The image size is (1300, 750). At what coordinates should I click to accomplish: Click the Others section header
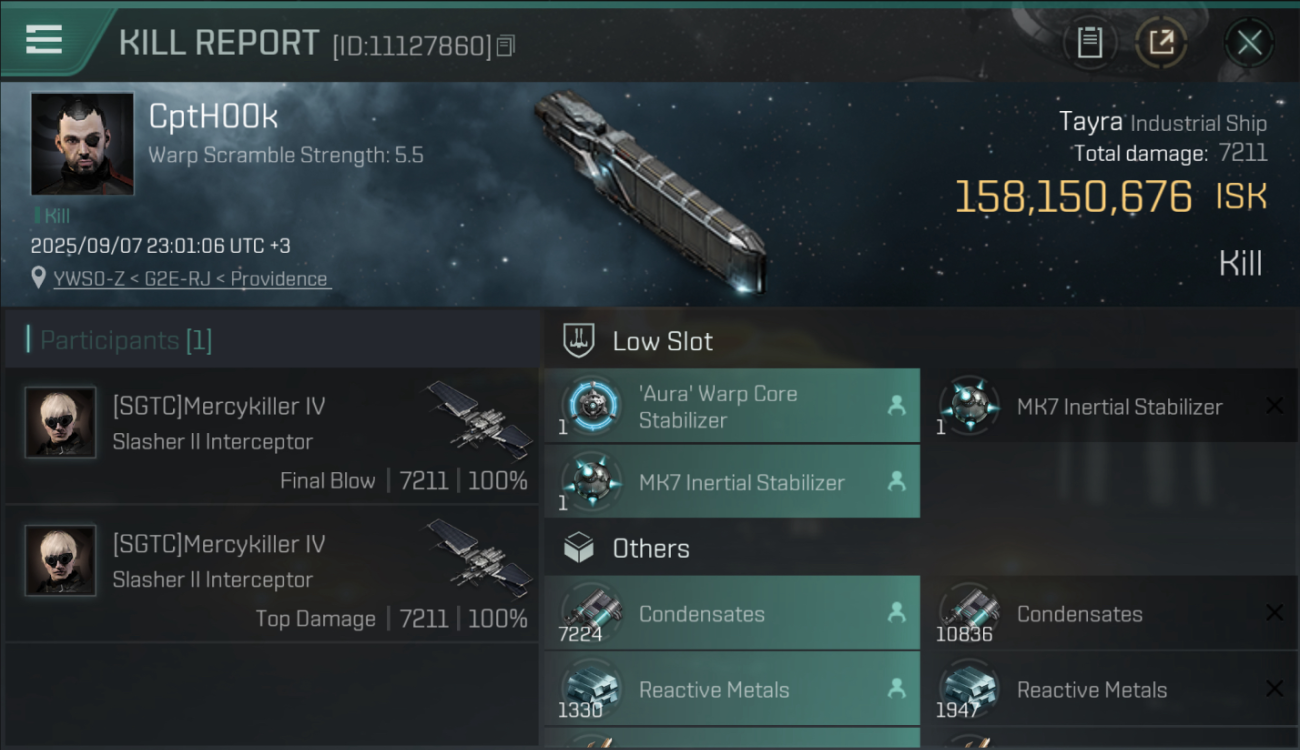(650, 548)
